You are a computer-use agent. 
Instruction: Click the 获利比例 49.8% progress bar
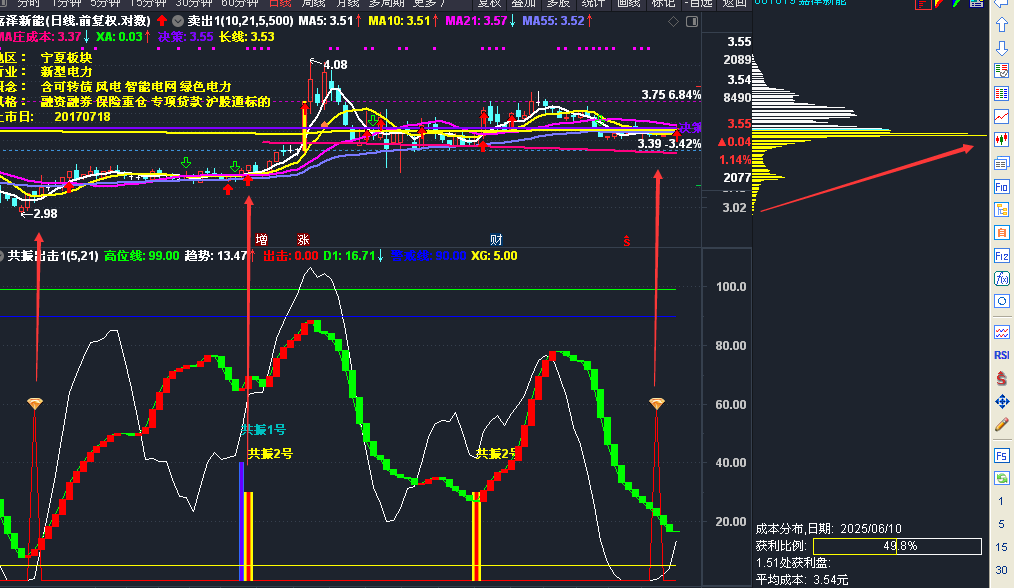(897, 546)
